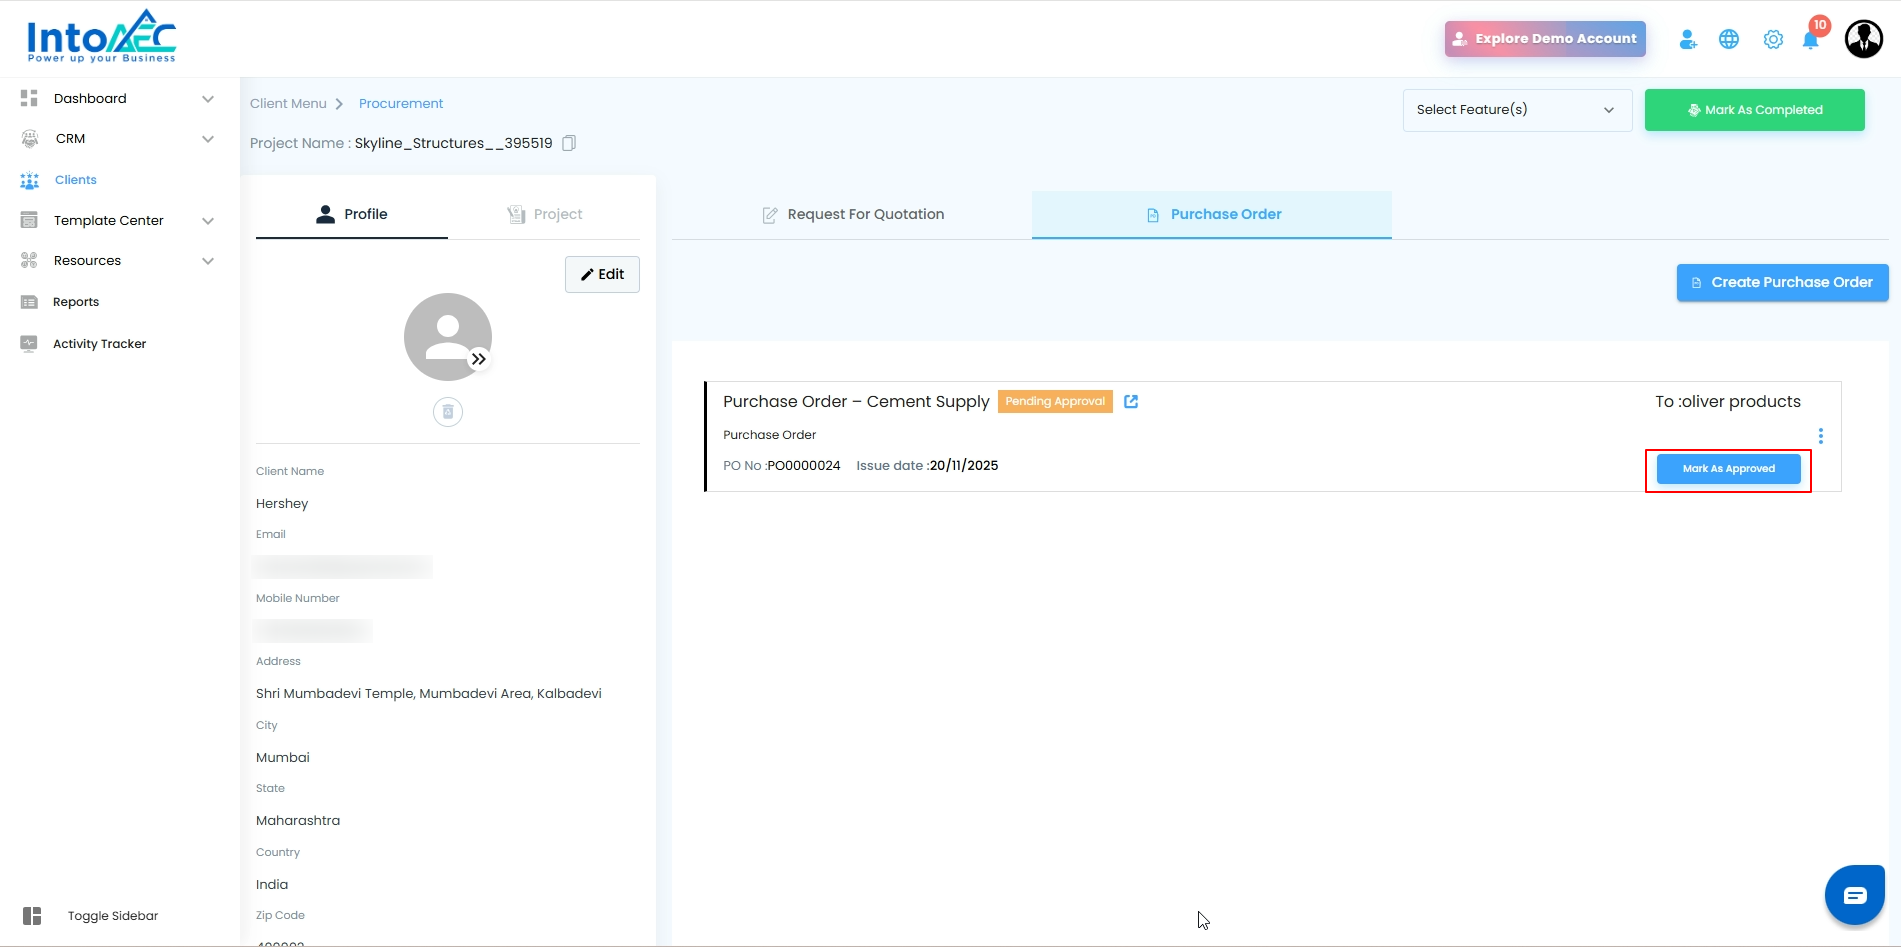Screen dimensions: 1901x947
Task: Click the double-arrow on profile avatar
Action: coord(479,359)
